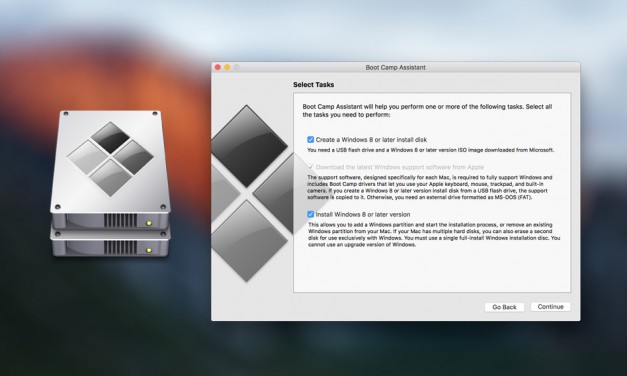627x376 pixels.
Task: Click the Go Back button
Action: [504, 307]
